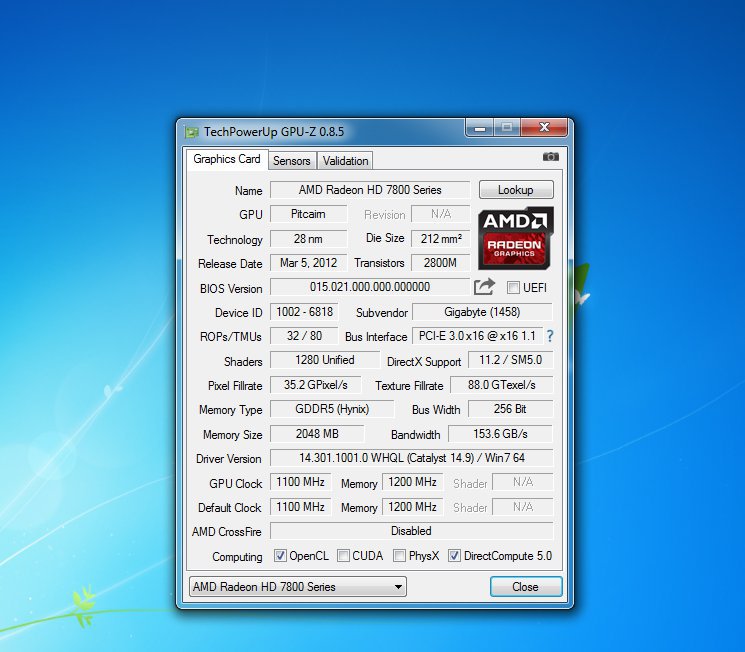Click the Memory Type field GDDR5 (Hynix)

(x=332, y=409)
